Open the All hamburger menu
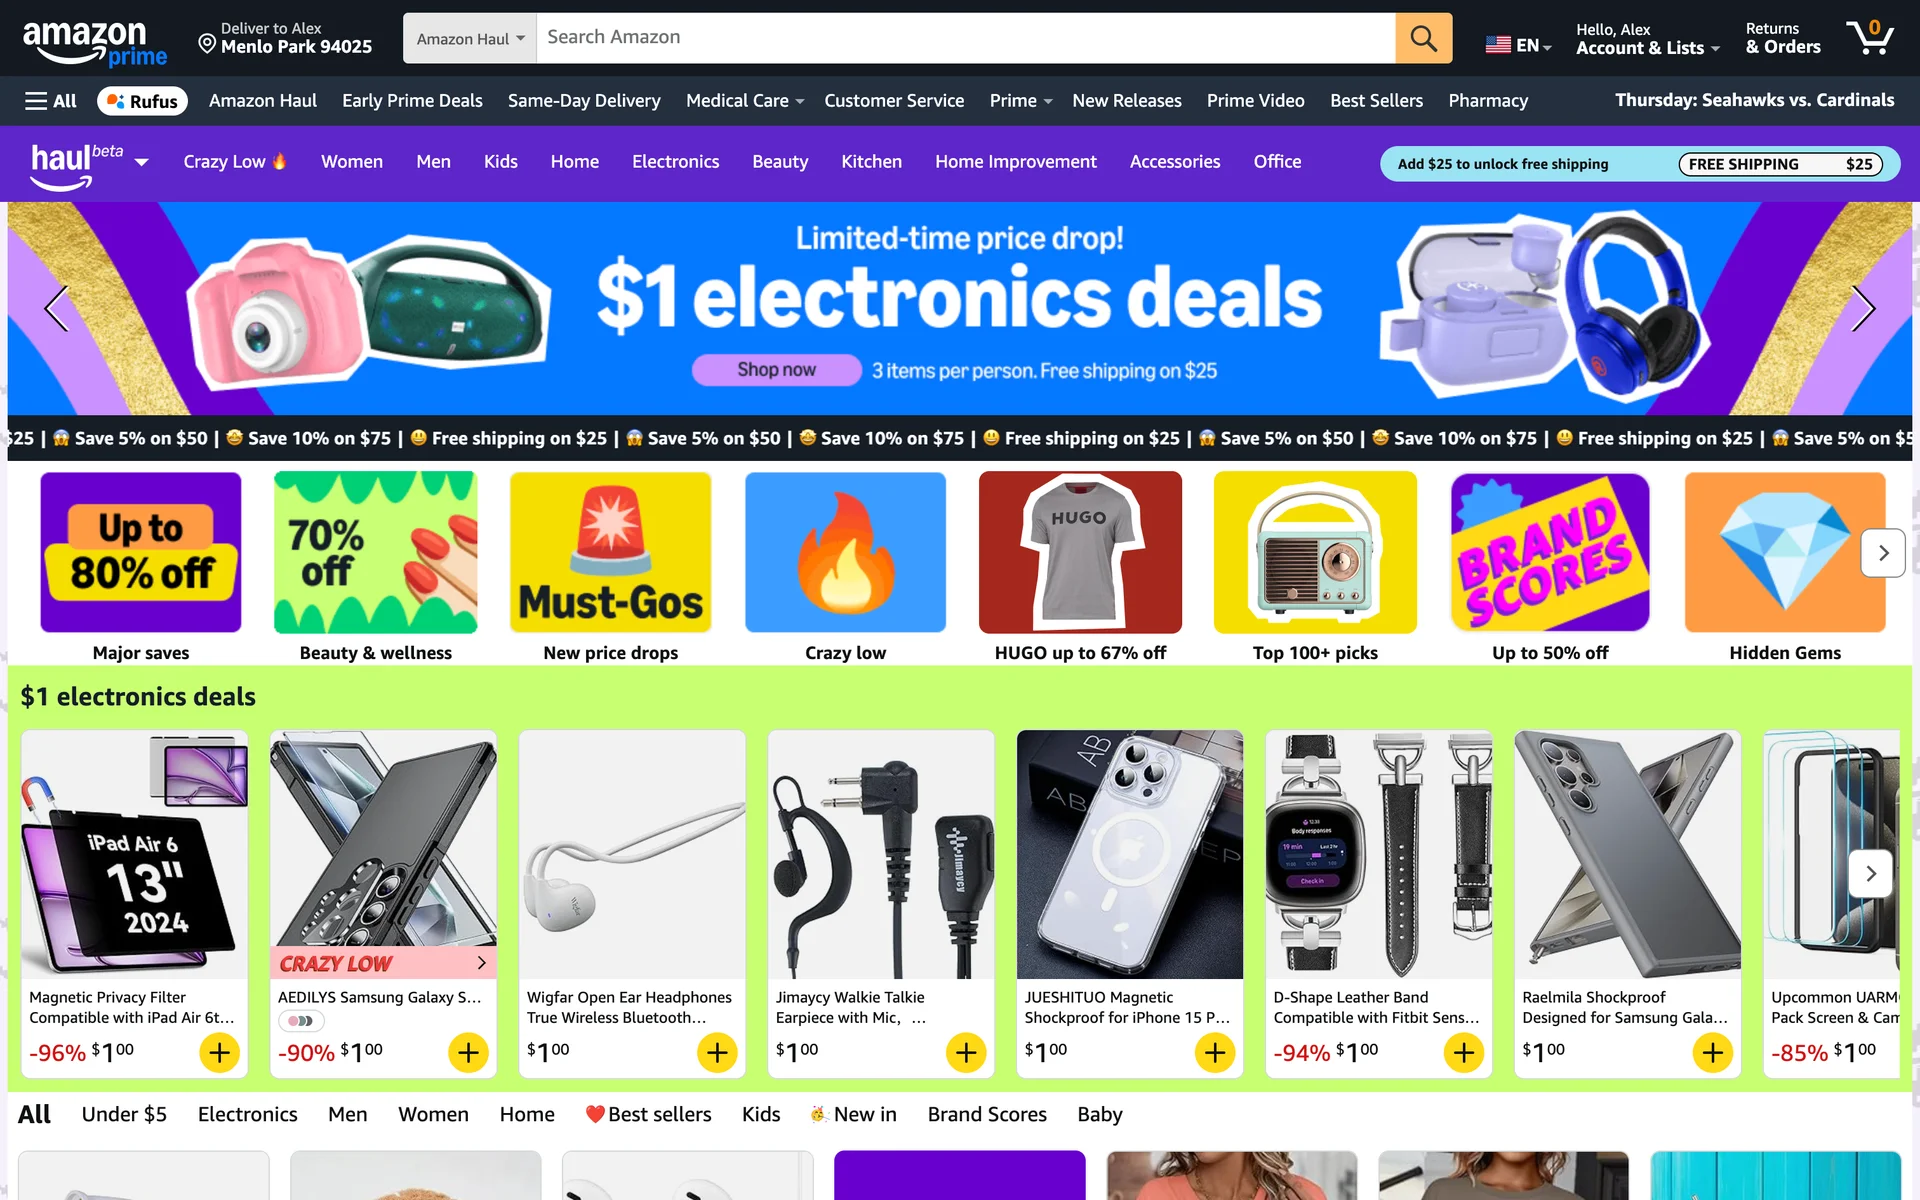The width and height of the screenshot is (1920, 1200). (x=51, y=101)
